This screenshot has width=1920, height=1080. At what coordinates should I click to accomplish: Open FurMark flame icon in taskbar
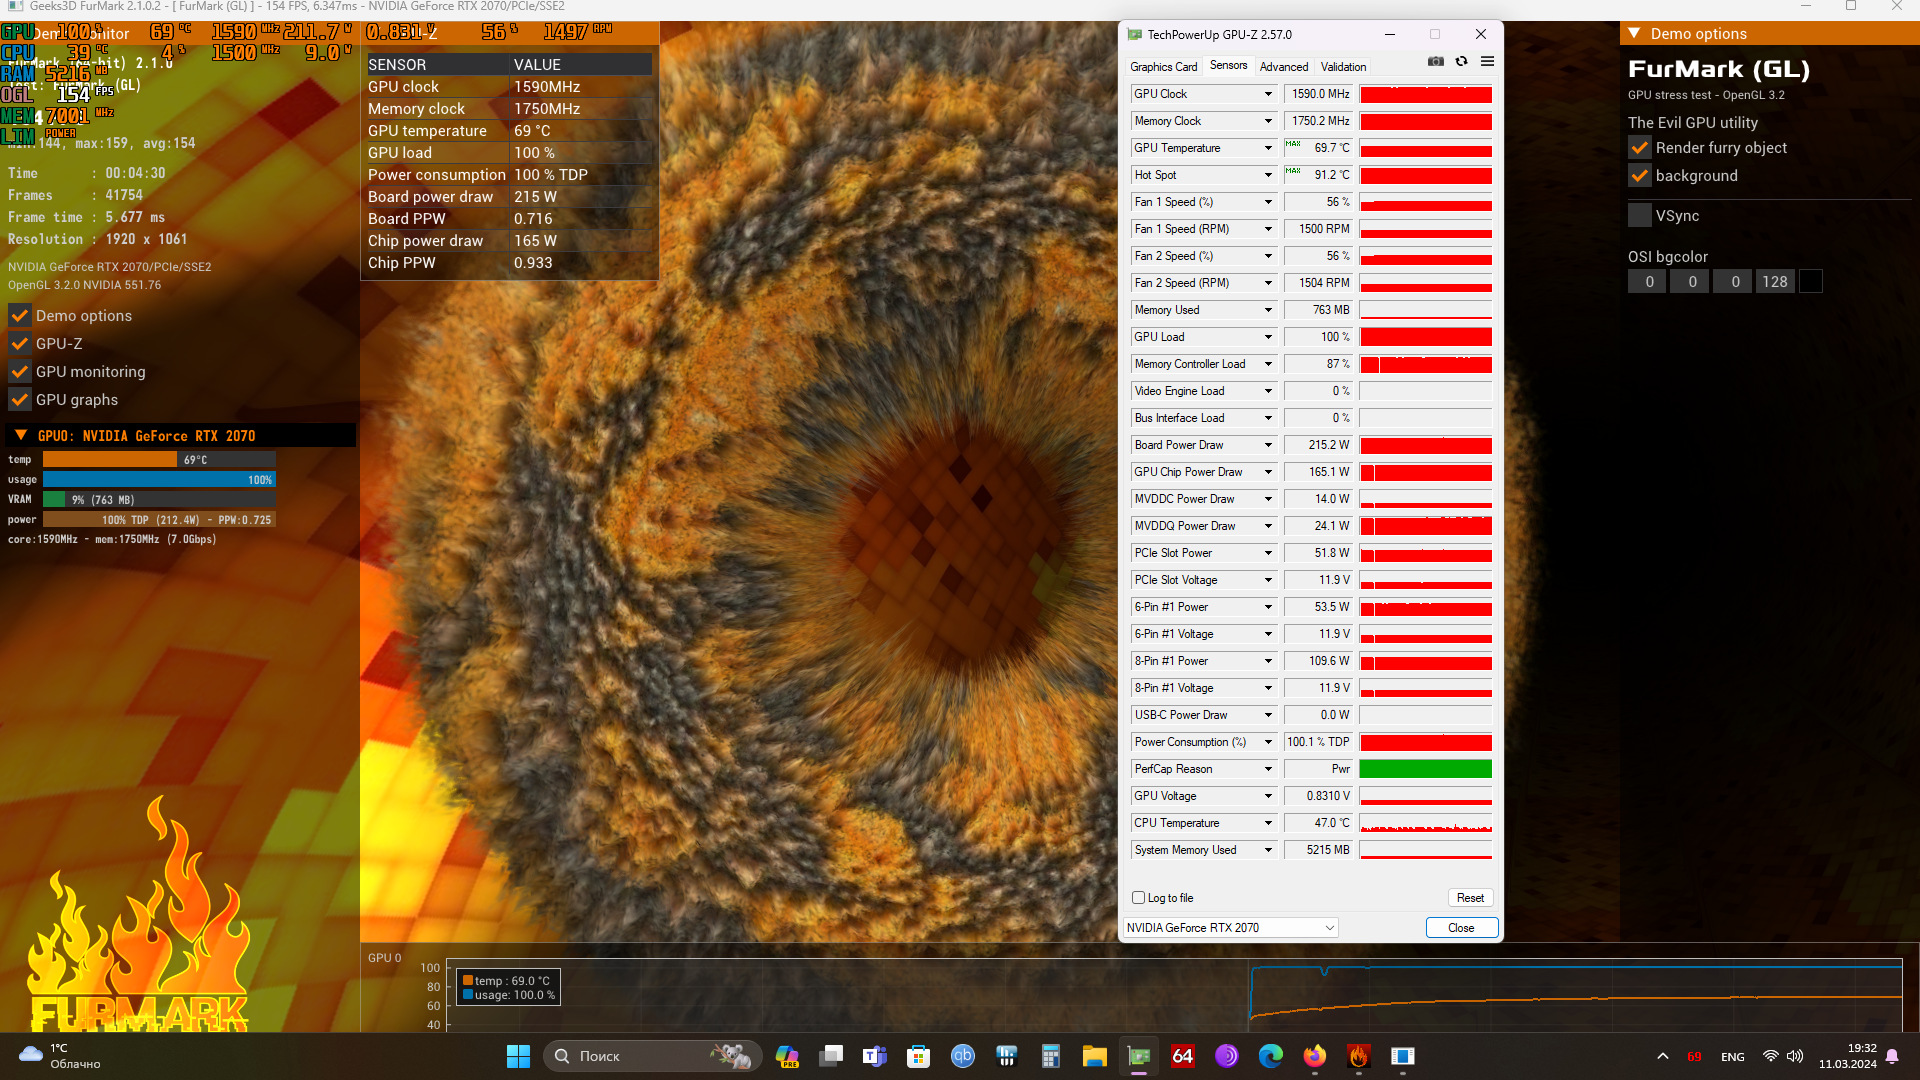pyautogui.click(x=1358, y=1056)
